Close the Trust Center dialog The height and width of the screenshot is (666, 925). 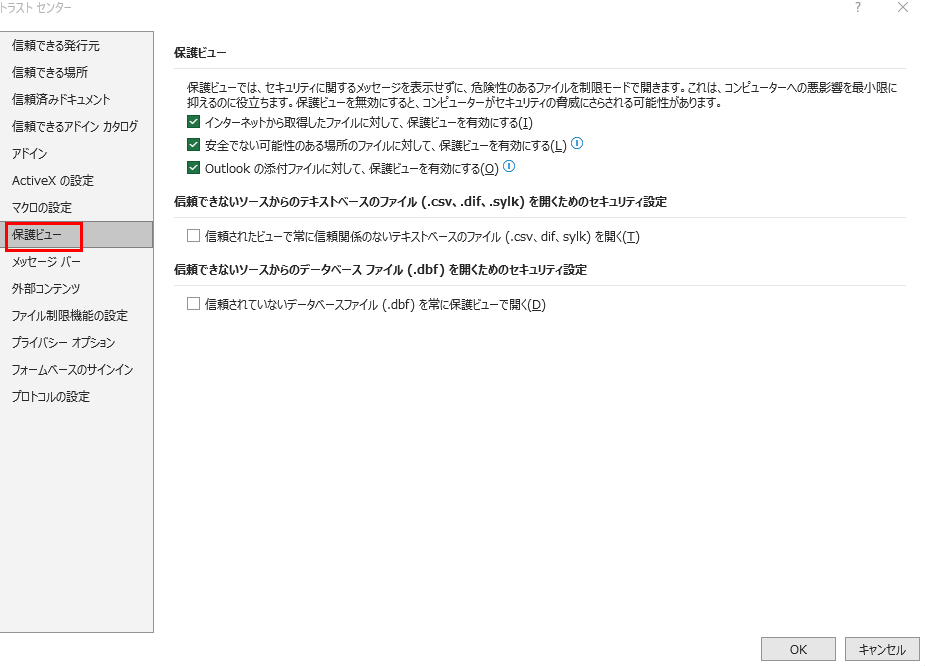(x=903, y=8)
